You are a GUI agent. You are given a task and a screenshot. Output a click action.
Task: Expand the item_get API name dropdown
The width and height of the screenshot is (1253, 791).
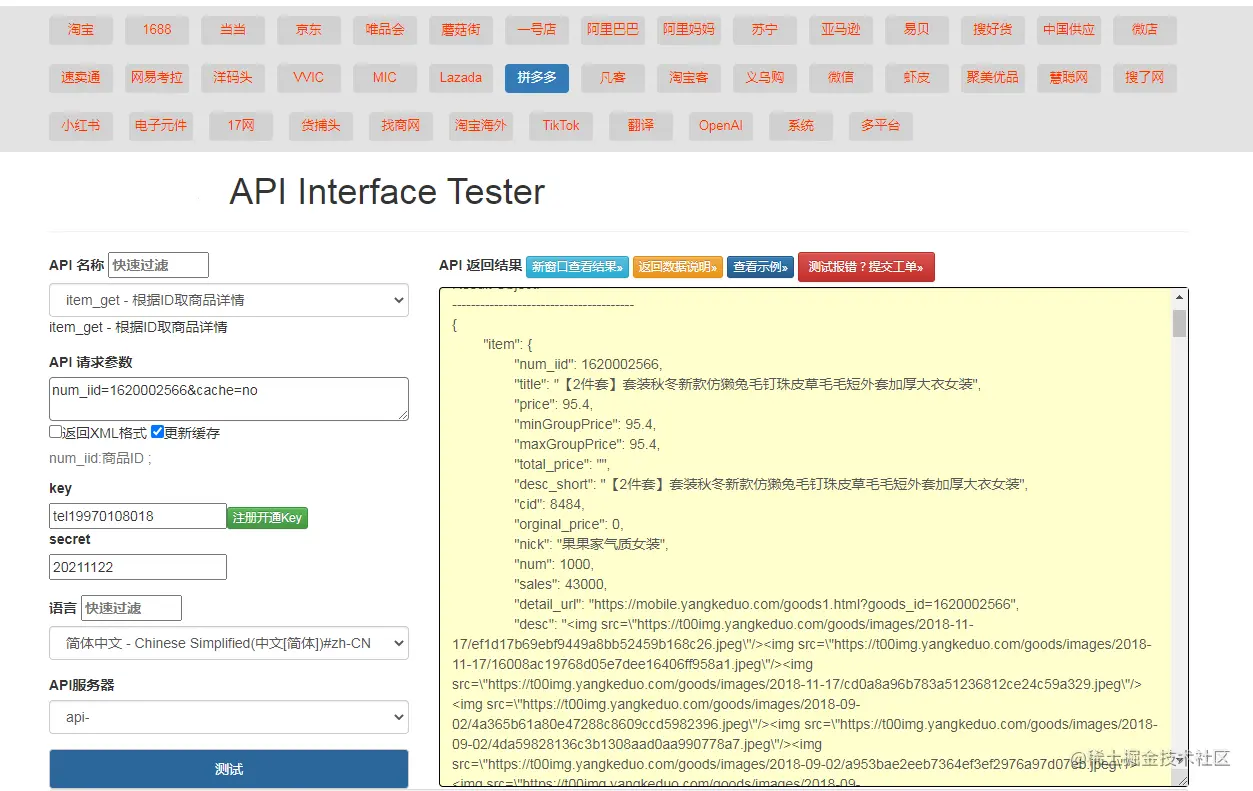pyautogui.click(x=229, y=300)
